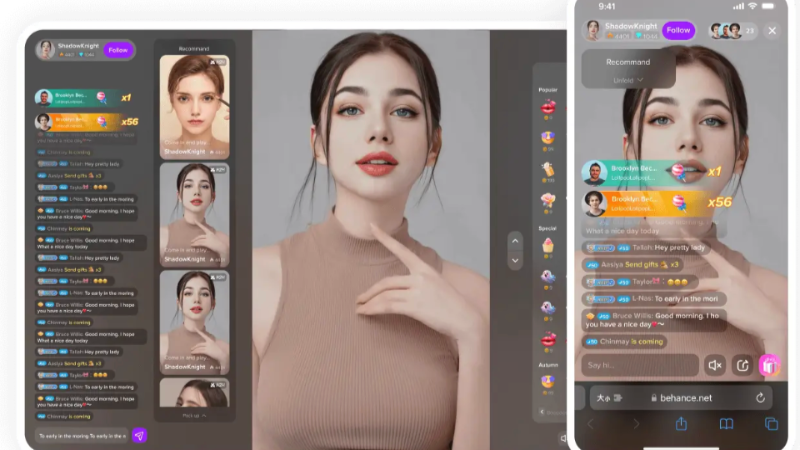The height and width of the screenshot is (450, 800).
Task: Tap the behance.net address bar
Action: [x=681, y=398]
